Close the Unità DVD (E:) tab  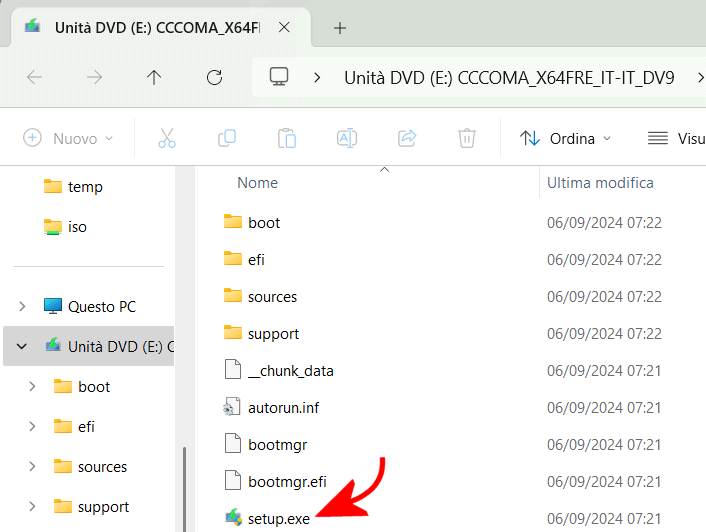284,27
